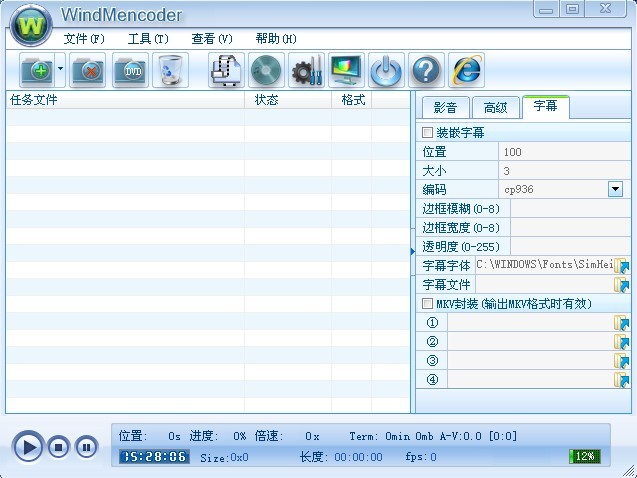The height and width of the screenshot is (478, 637).
Task: Switch to the 高级 tab
Action: [x=495, y=108]
